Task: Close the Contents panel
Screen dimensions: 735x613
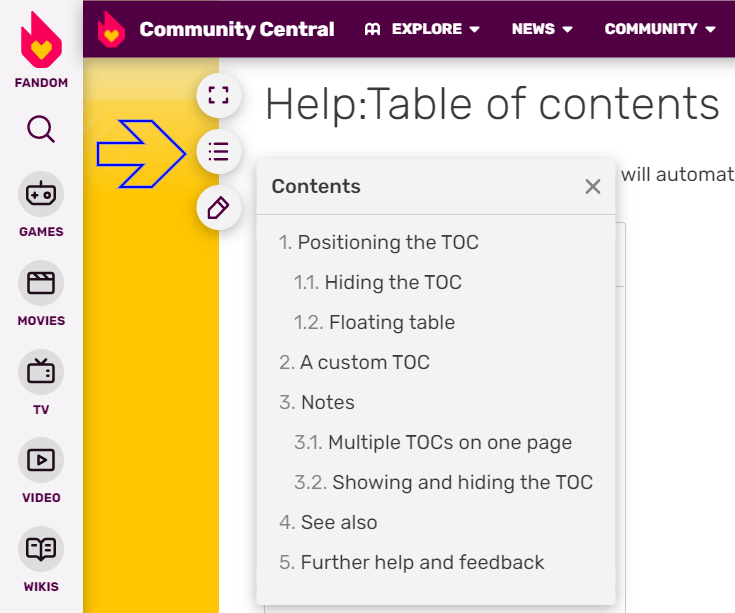Action: (593, 187)
